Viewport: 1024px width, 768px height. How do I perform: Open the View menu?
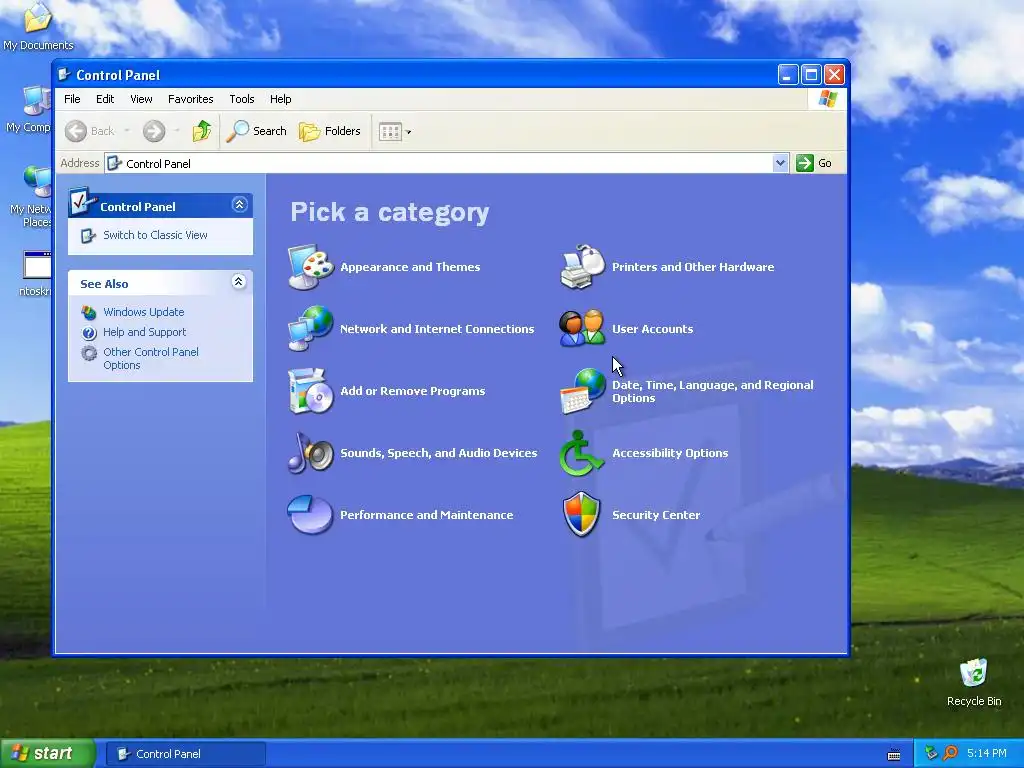(x=141, y=99)
